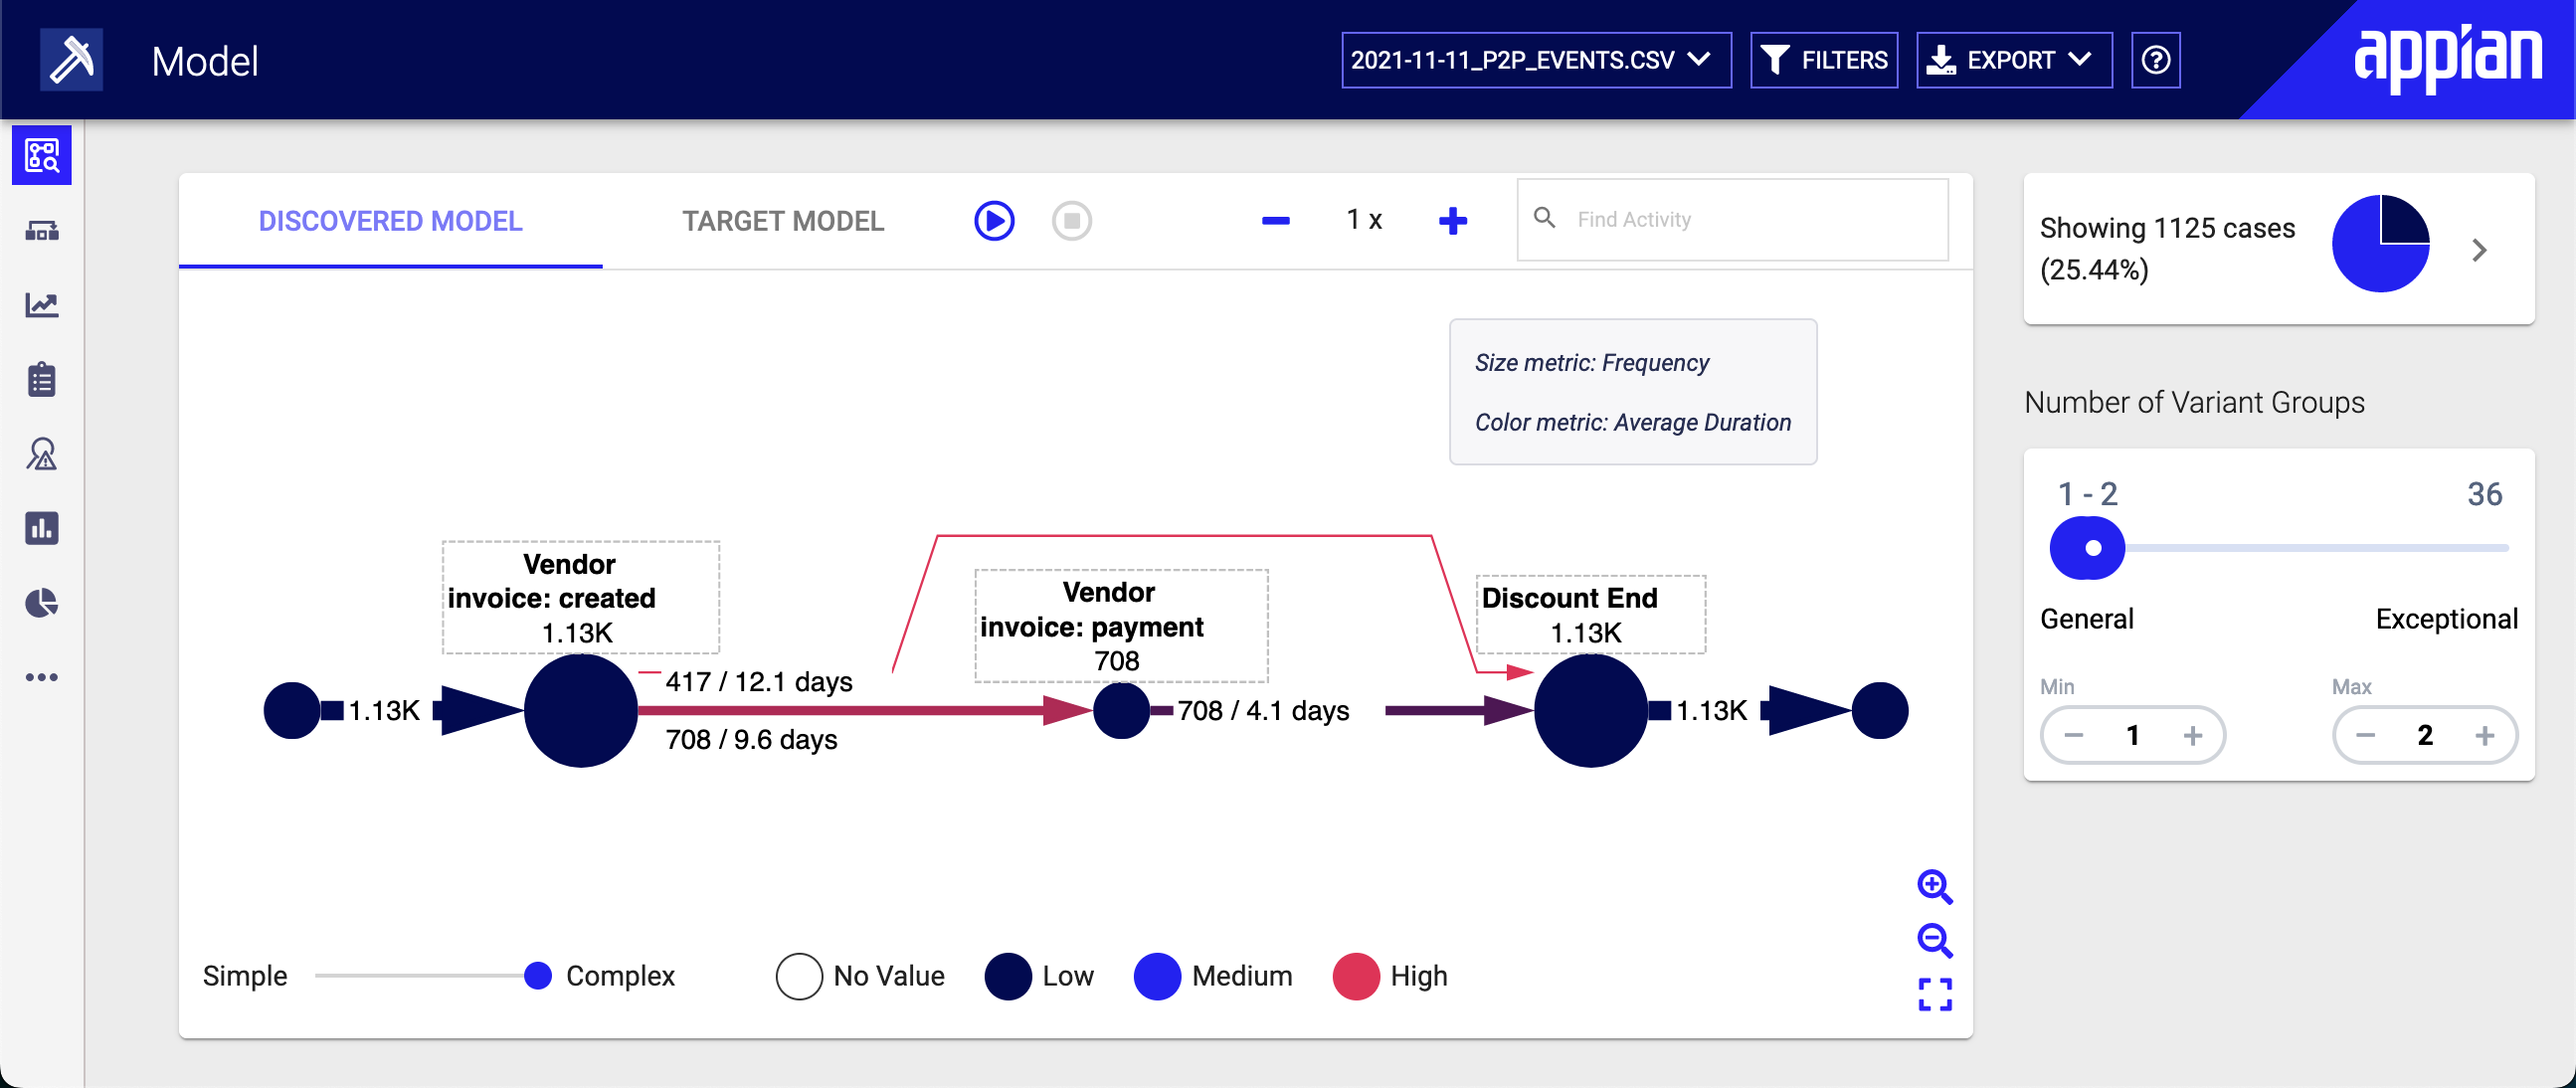This screenshot has width=2576, height=1088.
Task: Select the Discount End node
Action: 1590,711
